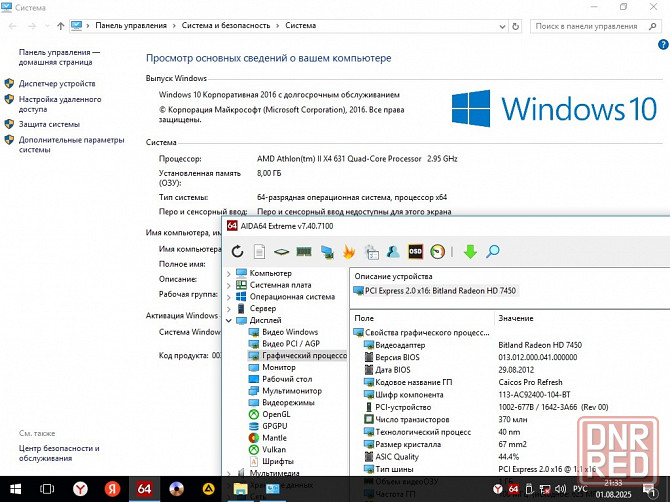Viewport: 670px width, 502px height.
Task: Select Видеорежимы tree item
Action: coord(288,402)
